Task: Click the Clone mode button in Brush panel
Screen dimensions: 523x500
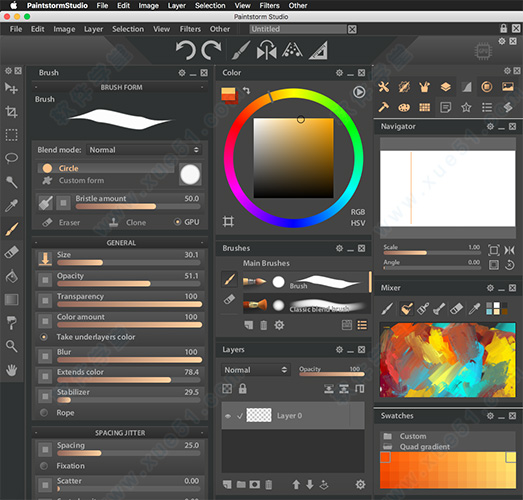Action: coord(128,222)
